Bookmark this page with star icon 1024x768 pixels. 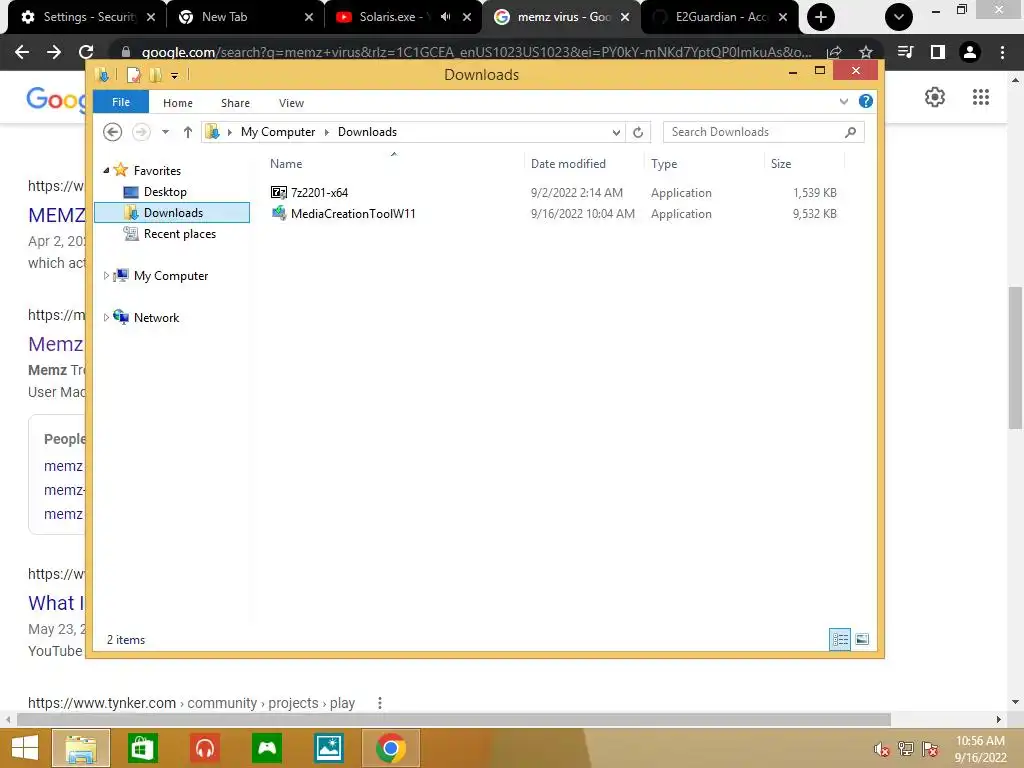[865, 52]
